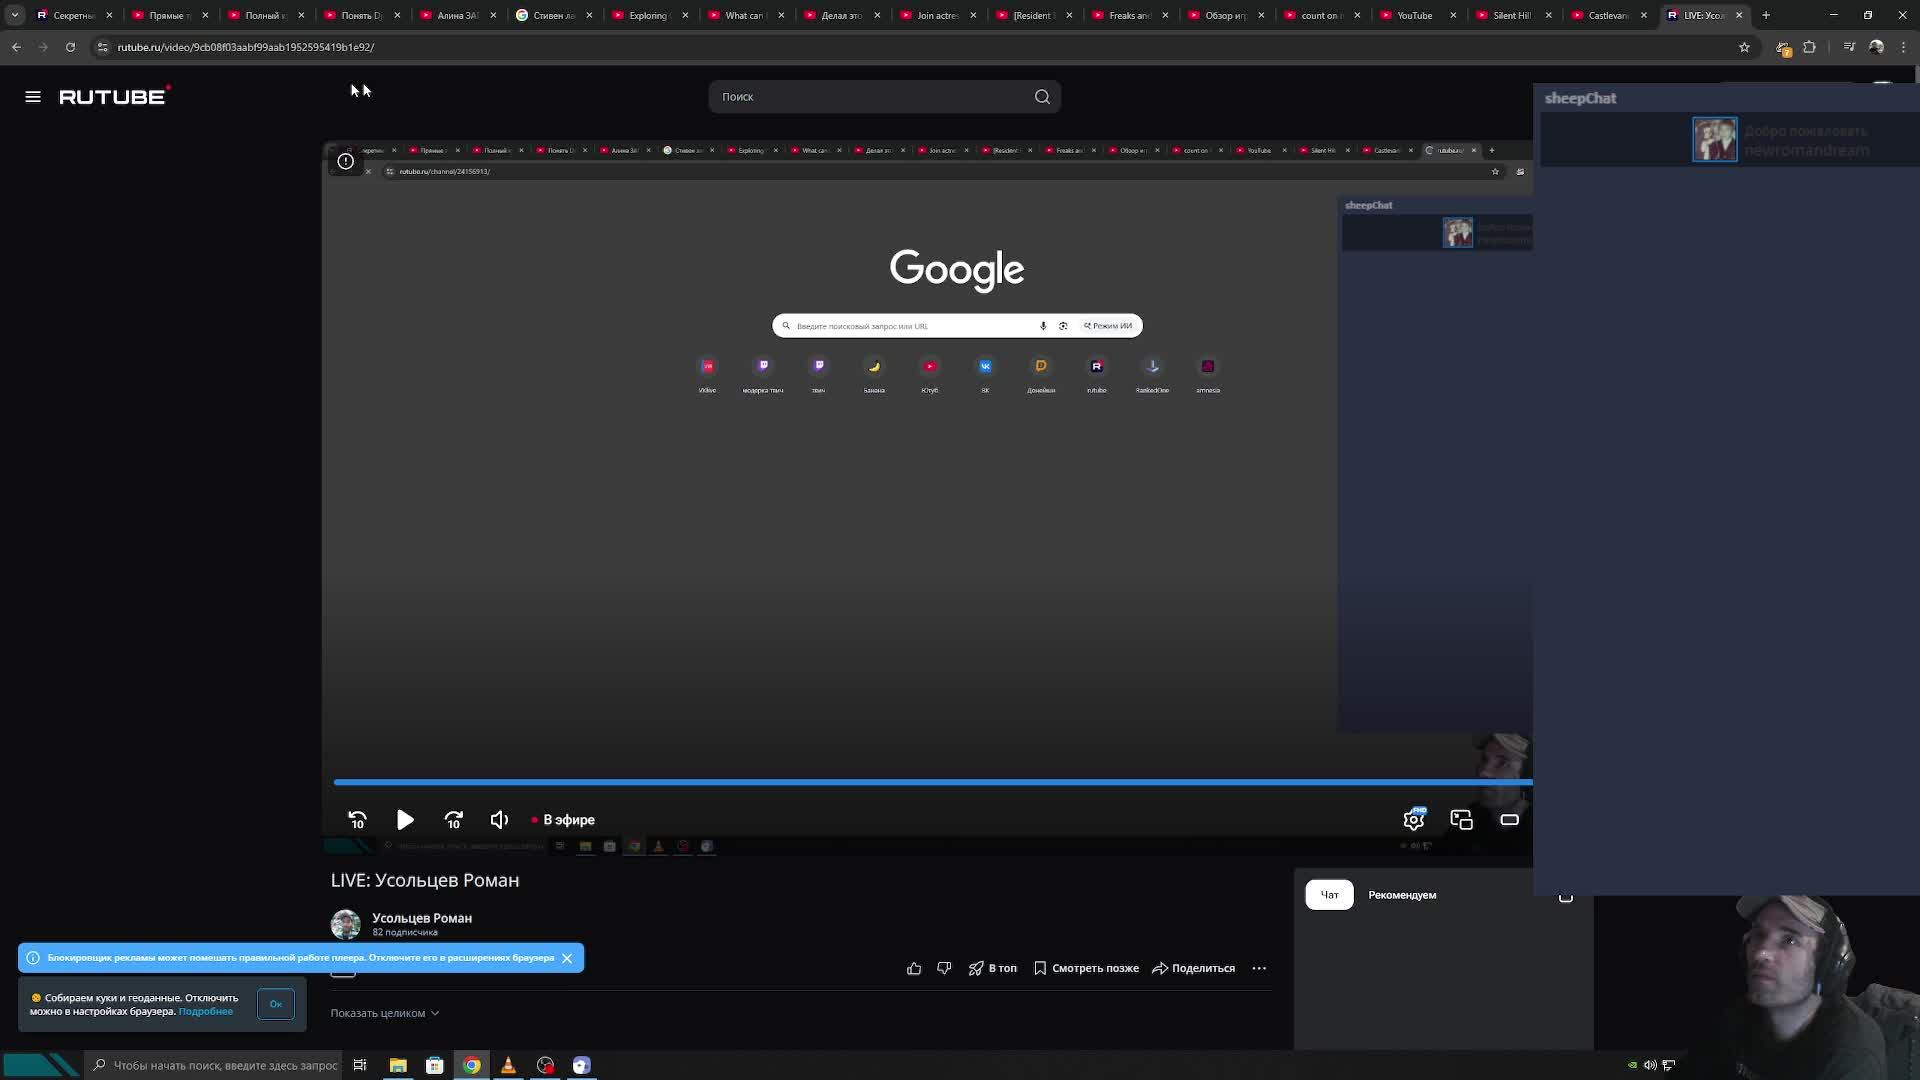Toggle picture-in-picture mini player

click(1461, 820)
